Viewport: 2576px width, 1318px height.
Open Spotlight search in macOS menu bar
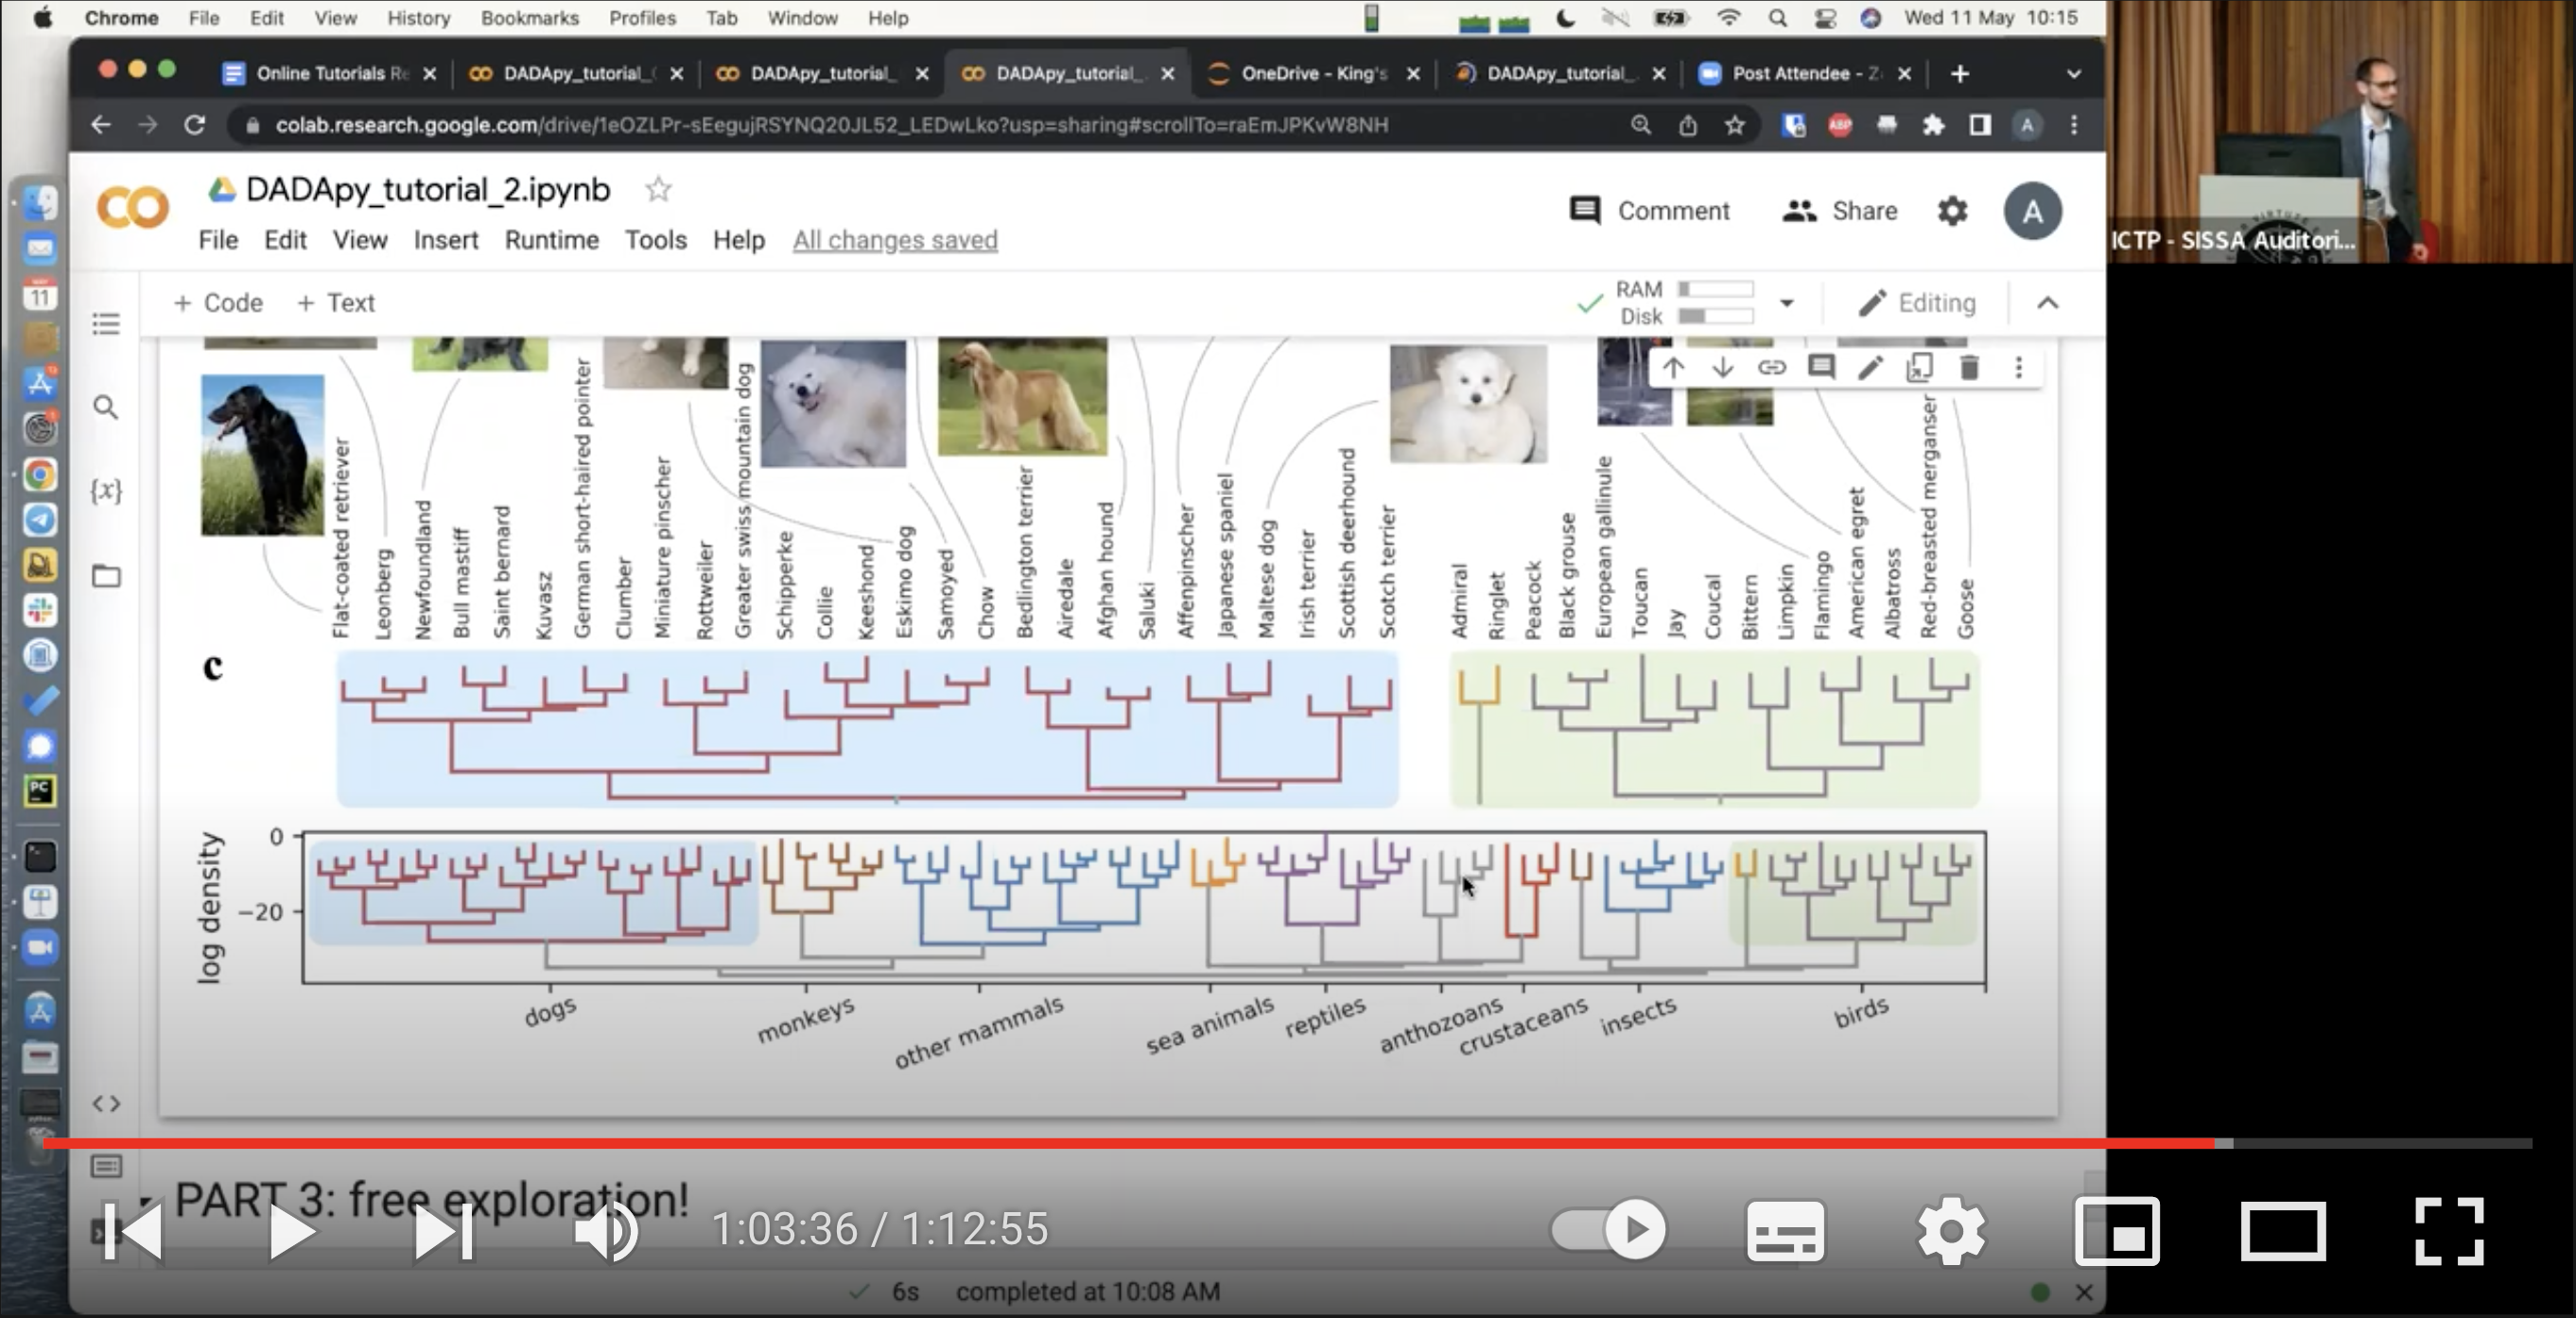pos(1777,18)
